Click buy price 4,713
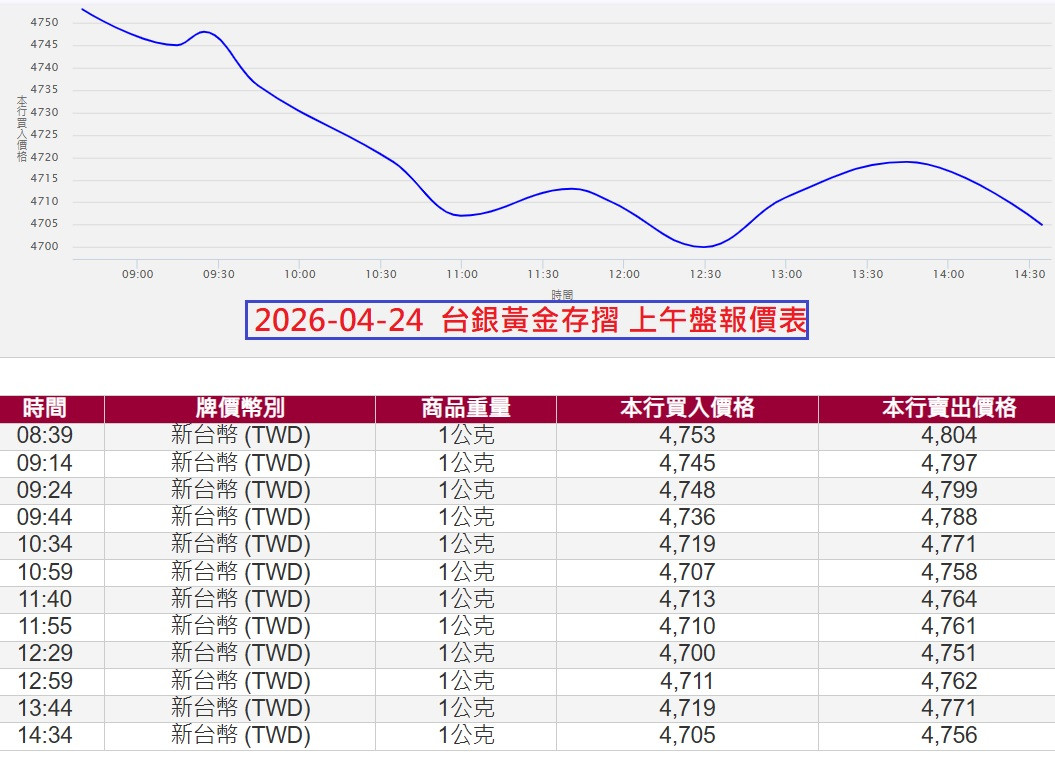1055x762 pixels. click(x=687, y=599)
